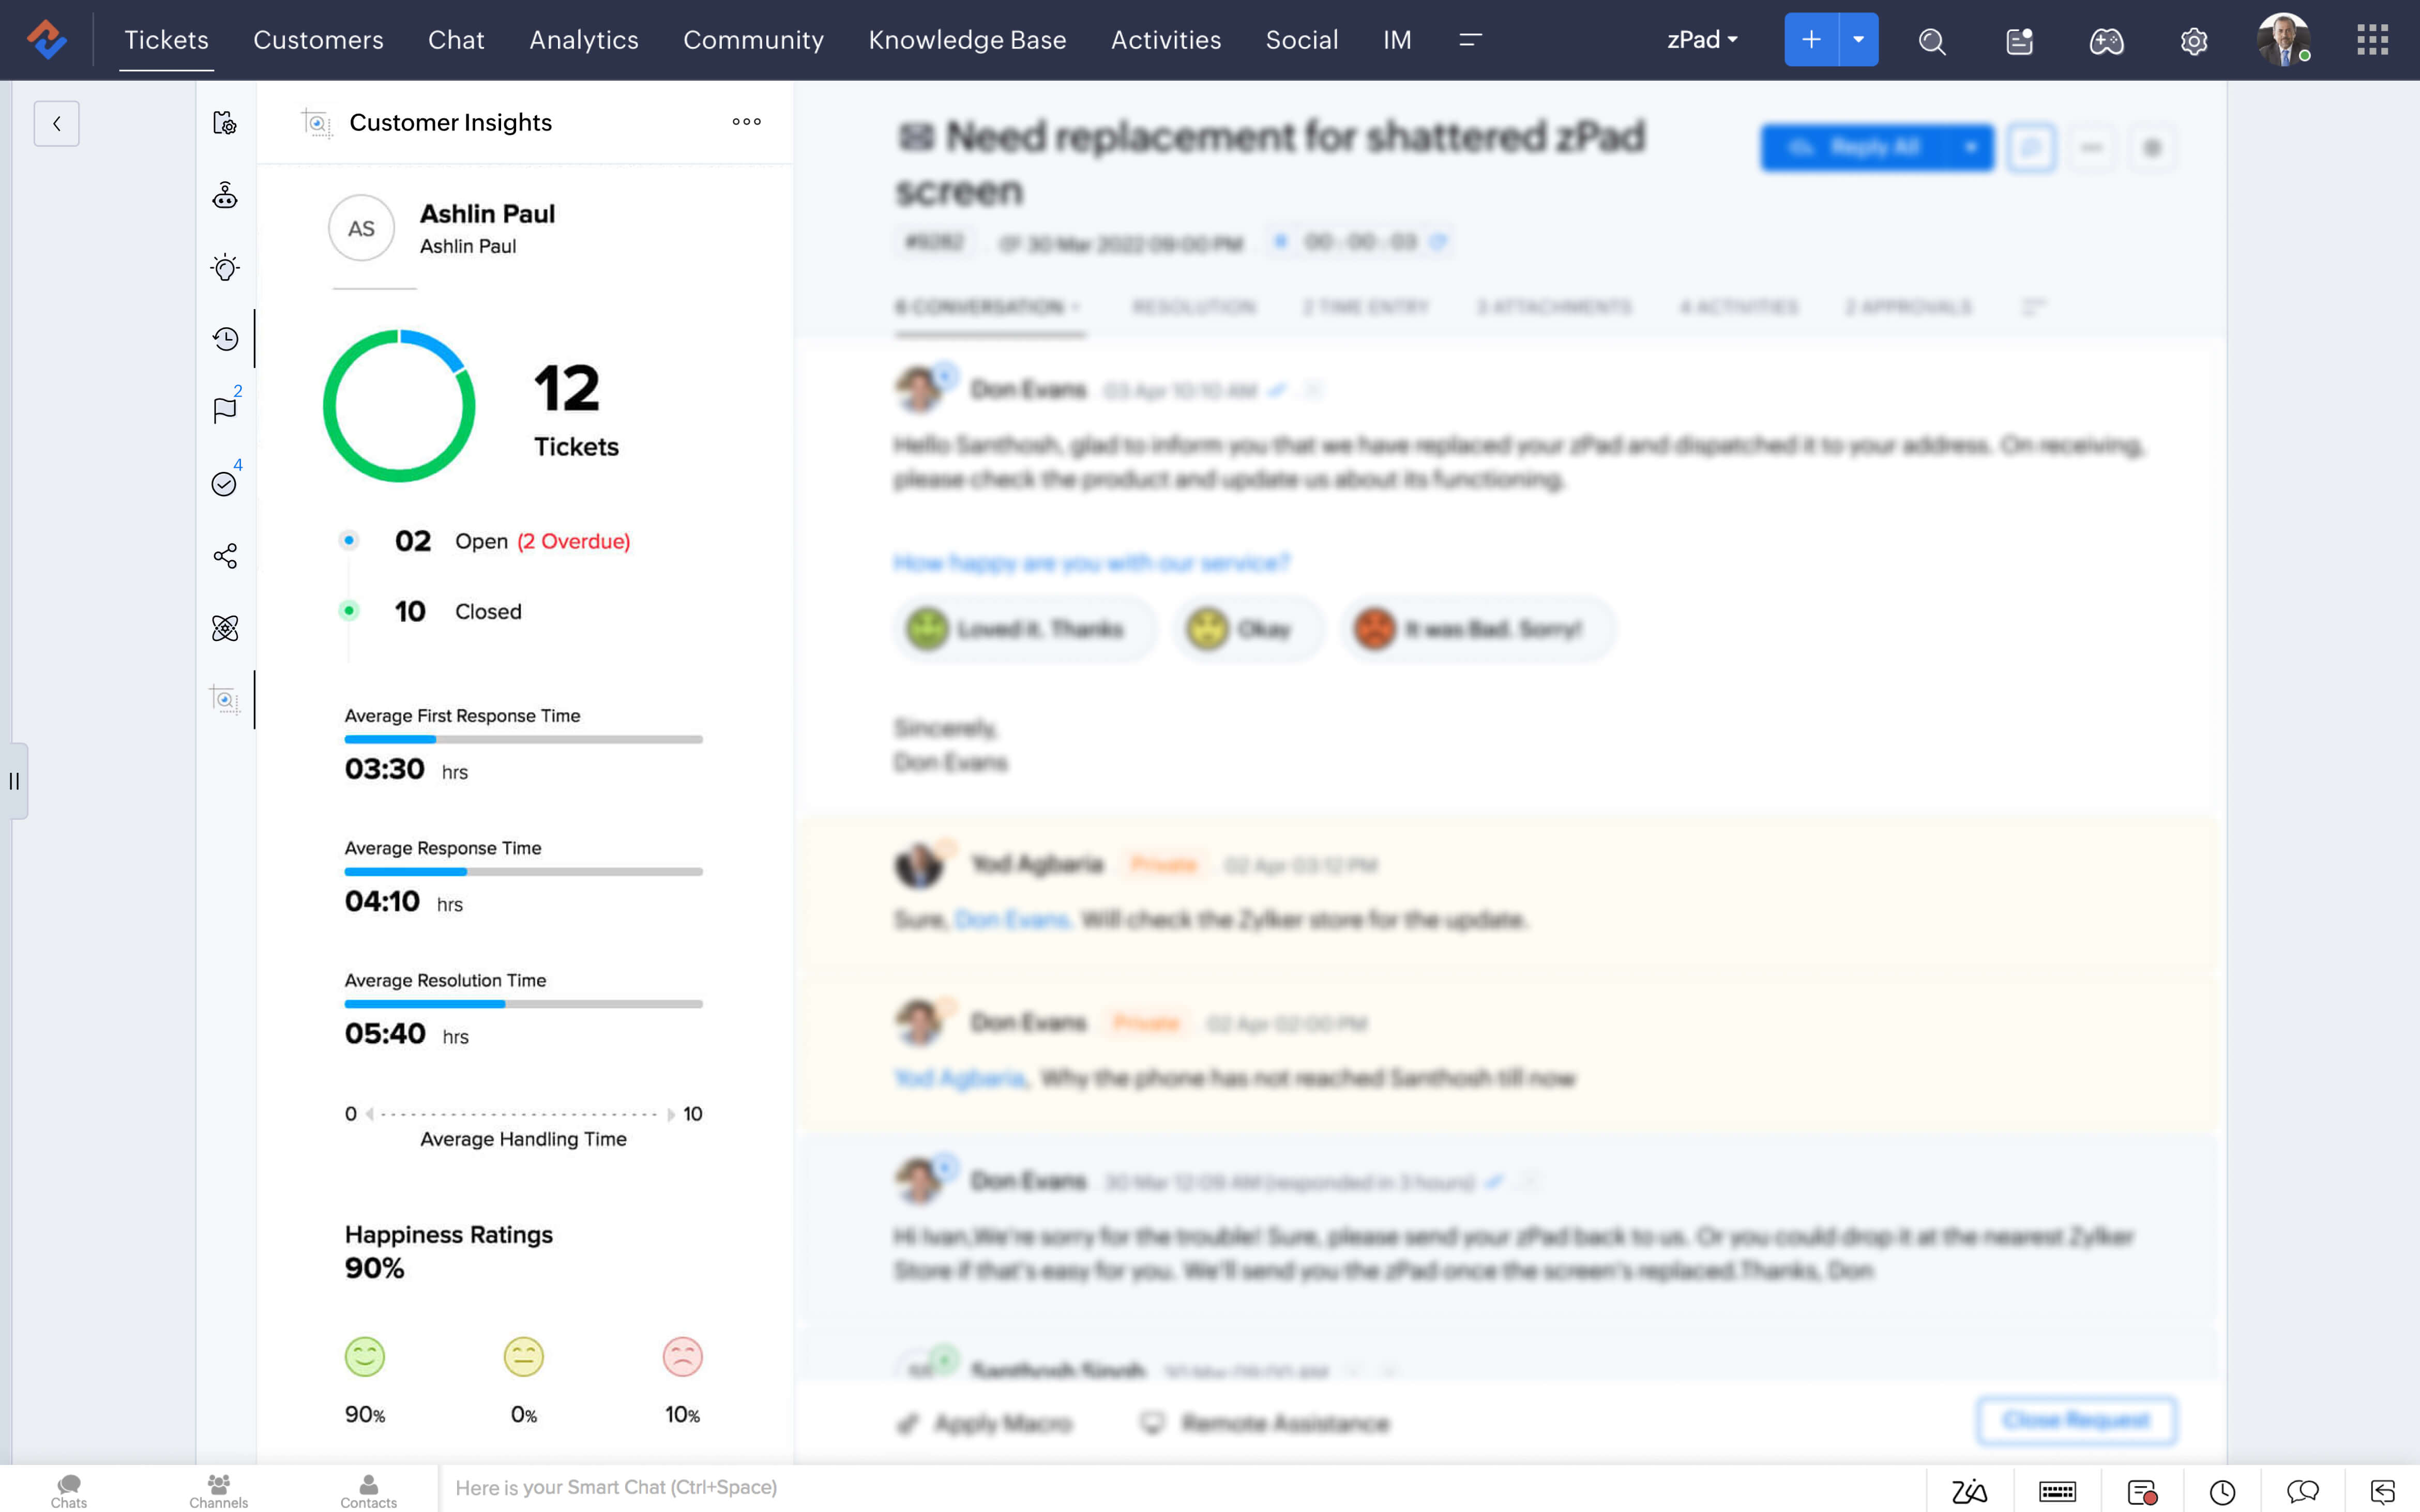Click the atom-shaped icon in sidebar
The height and width of the screenshot is (1512, 2420).
[x=225, y=628]
